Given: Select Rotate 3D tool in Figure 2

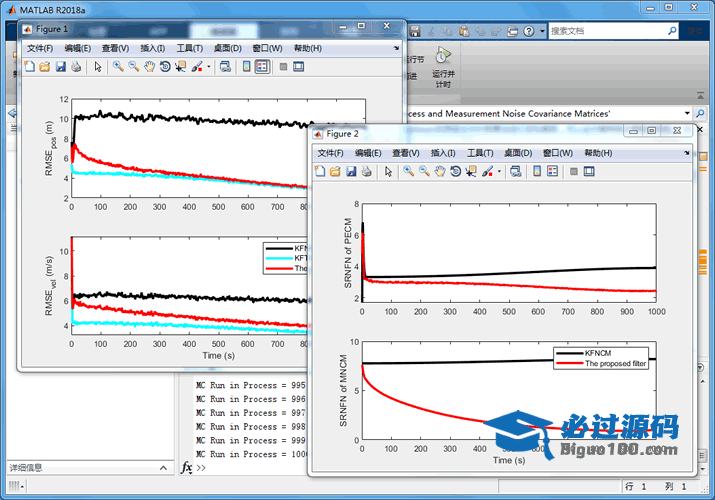Looking at the screenshot, I should click(x=455, y=171).
